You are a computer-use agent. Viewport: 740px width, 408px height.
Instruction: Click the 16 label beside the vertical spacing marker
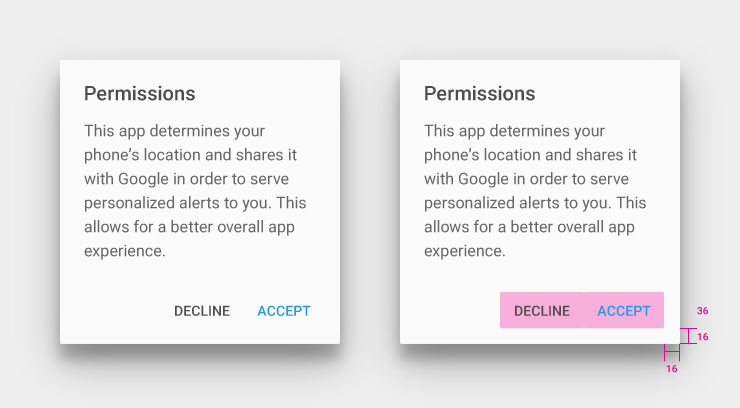pyautogui.click(x=703, y=337)
